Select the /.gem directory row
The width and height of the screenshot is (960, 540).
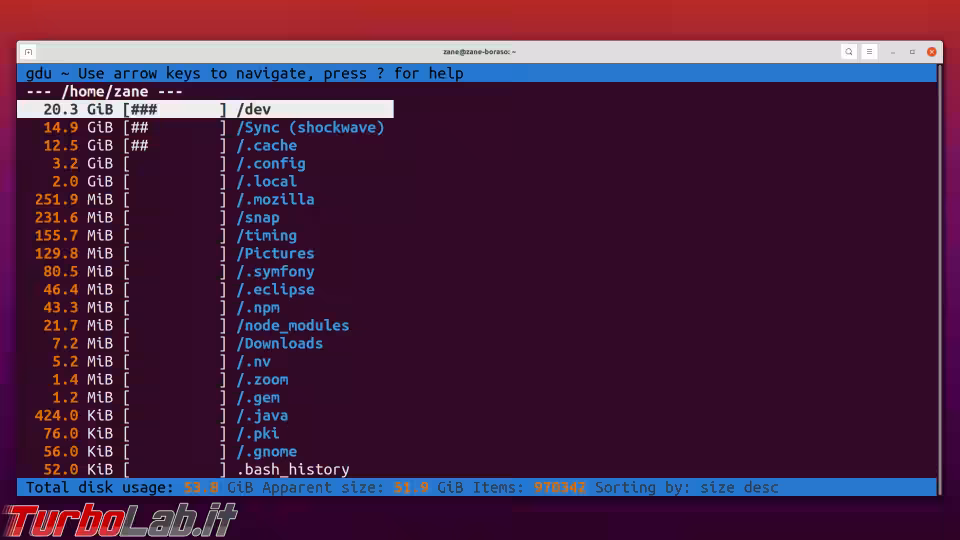(x=205, y=397)
